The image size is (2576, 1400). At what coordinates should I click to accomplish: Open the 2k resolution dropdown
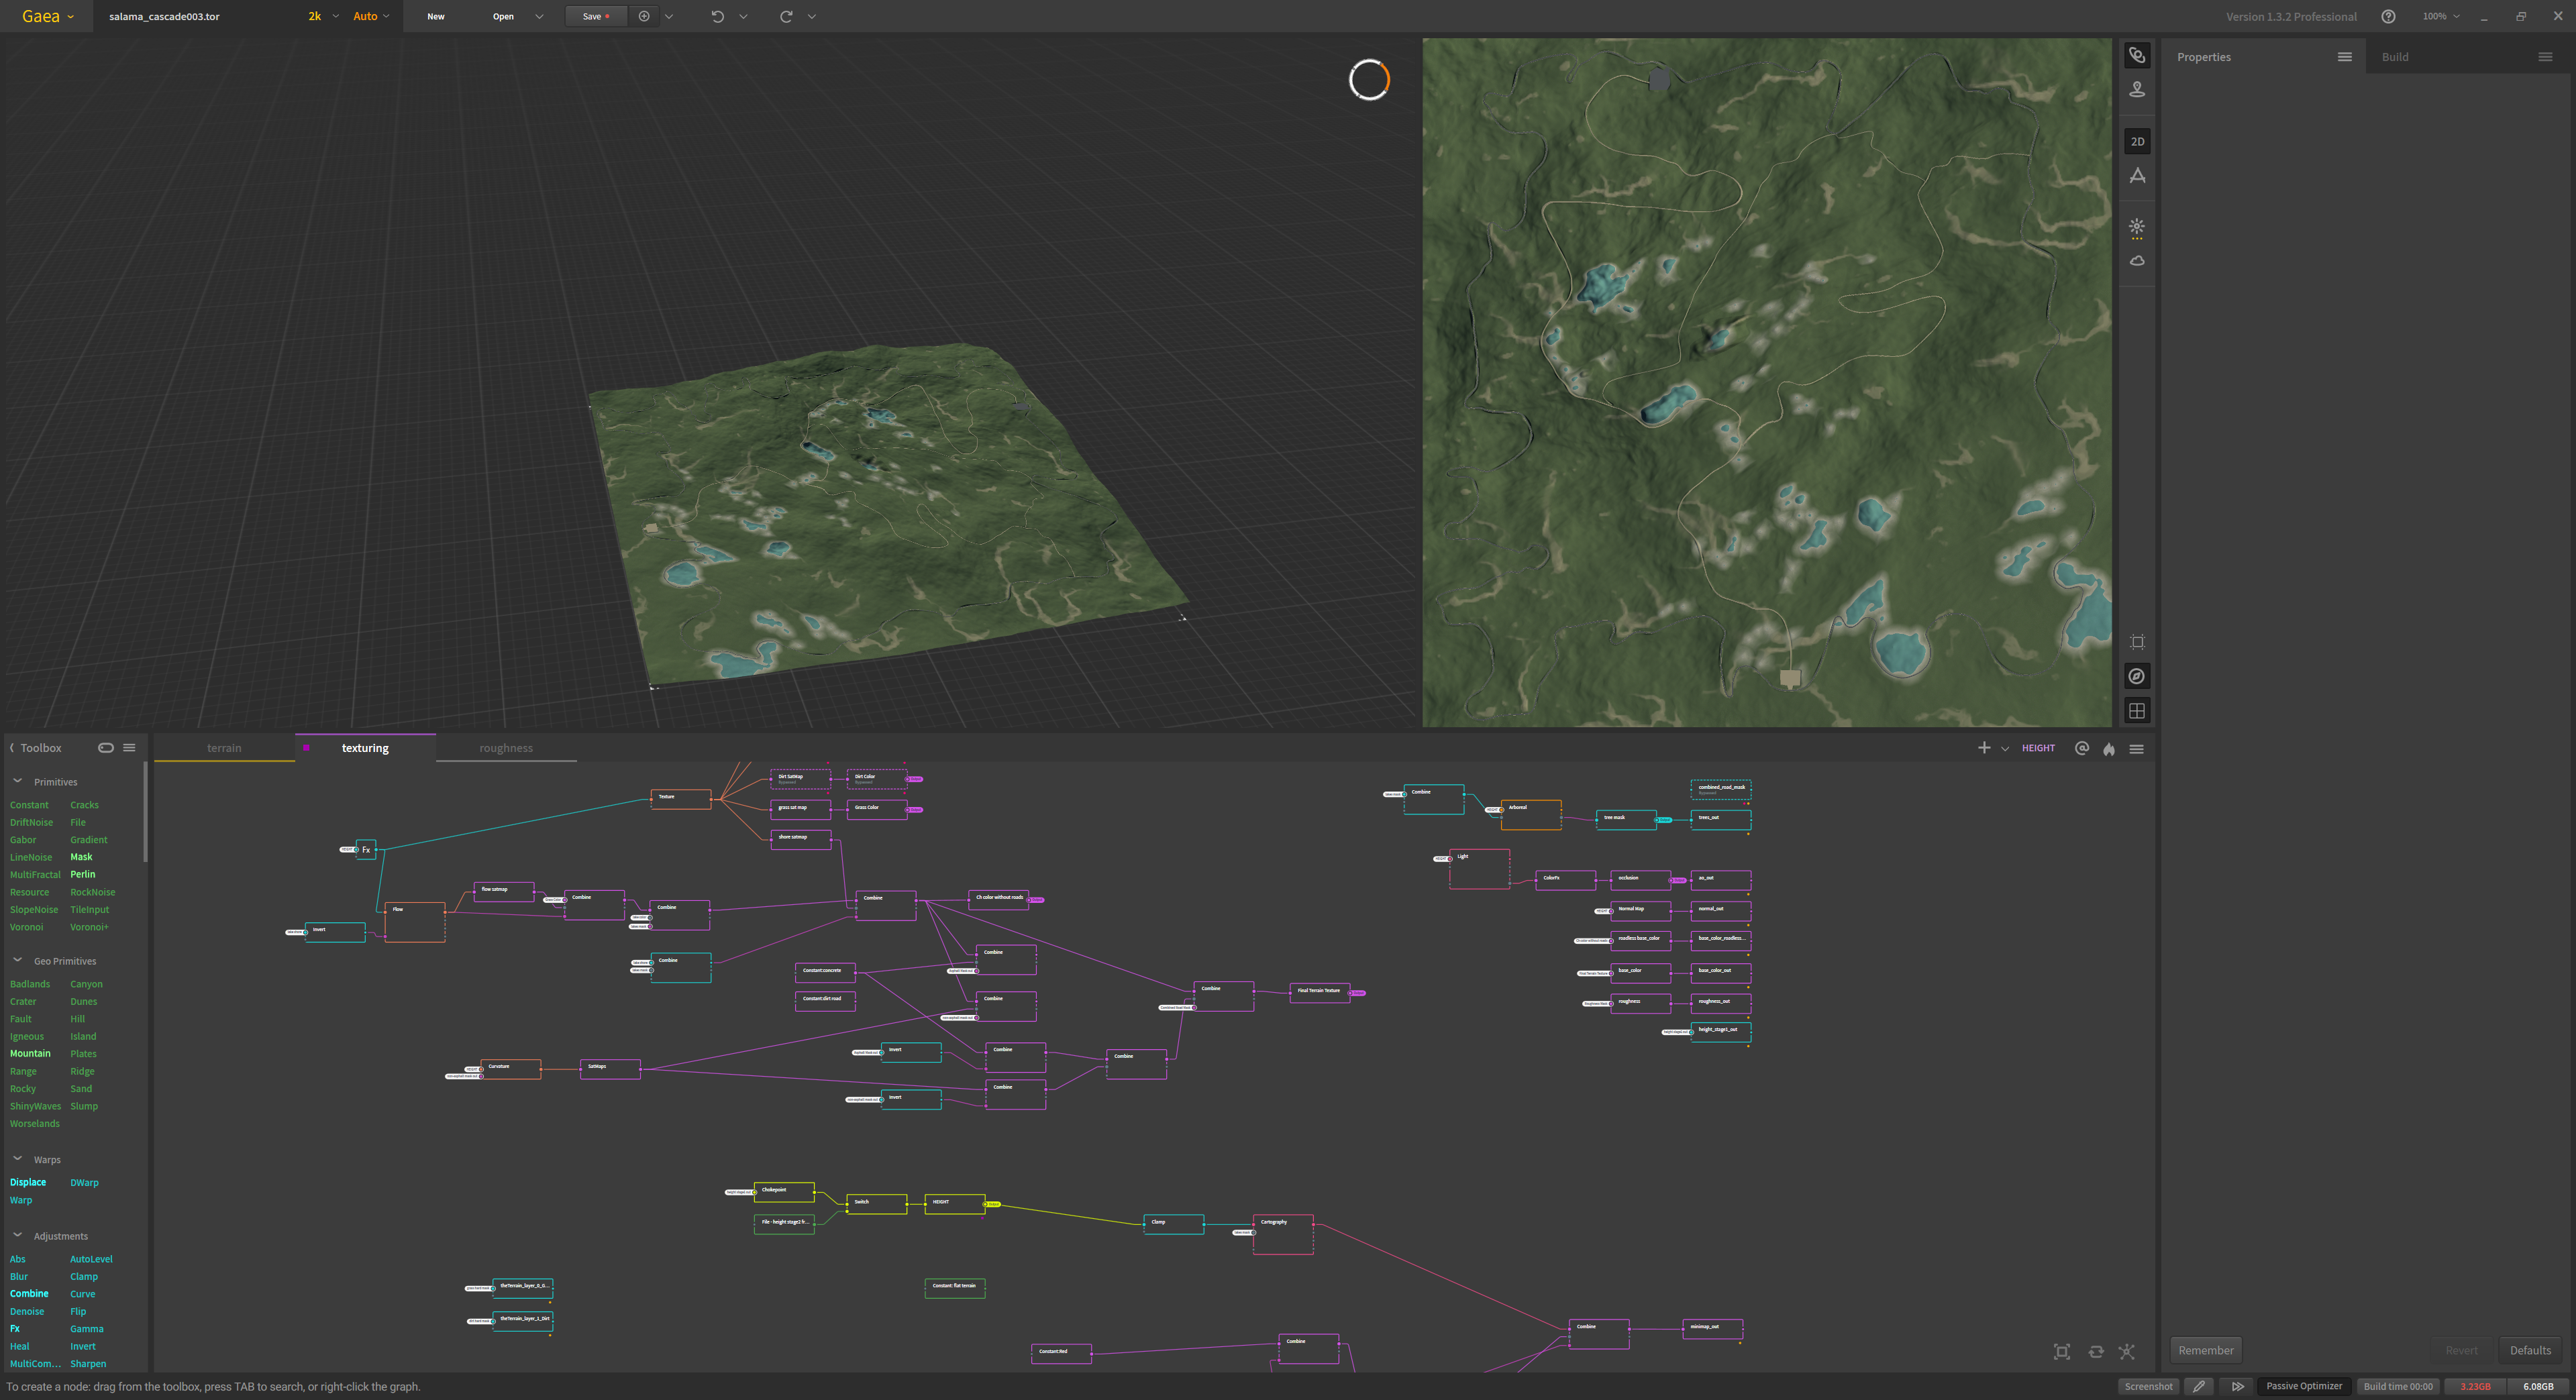pyautogui.click(x=323, y=16)
